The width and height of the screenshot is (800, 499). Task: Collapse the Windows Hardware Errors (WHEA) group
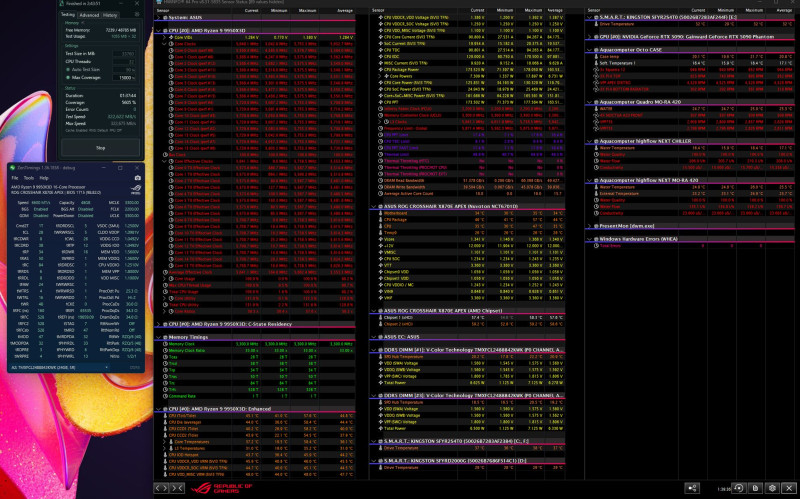tap(589, 239)
